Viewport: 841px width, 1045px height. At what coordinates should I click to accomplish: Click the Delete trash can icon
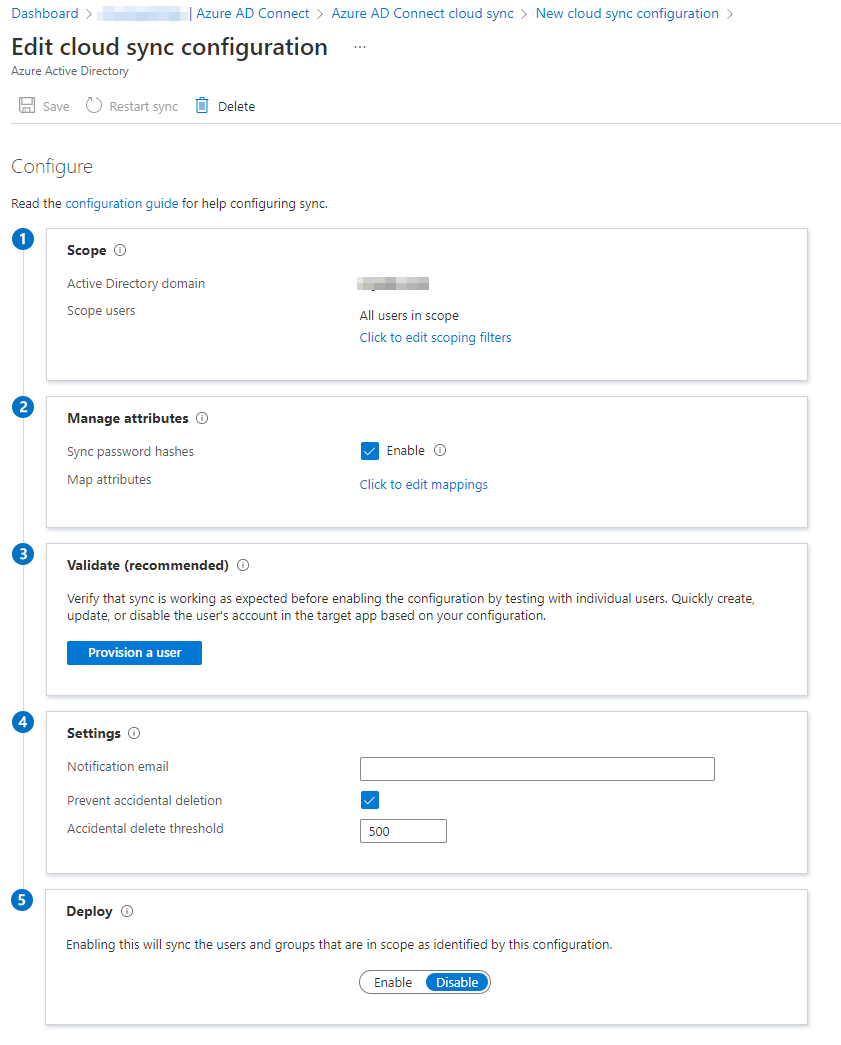202,105
